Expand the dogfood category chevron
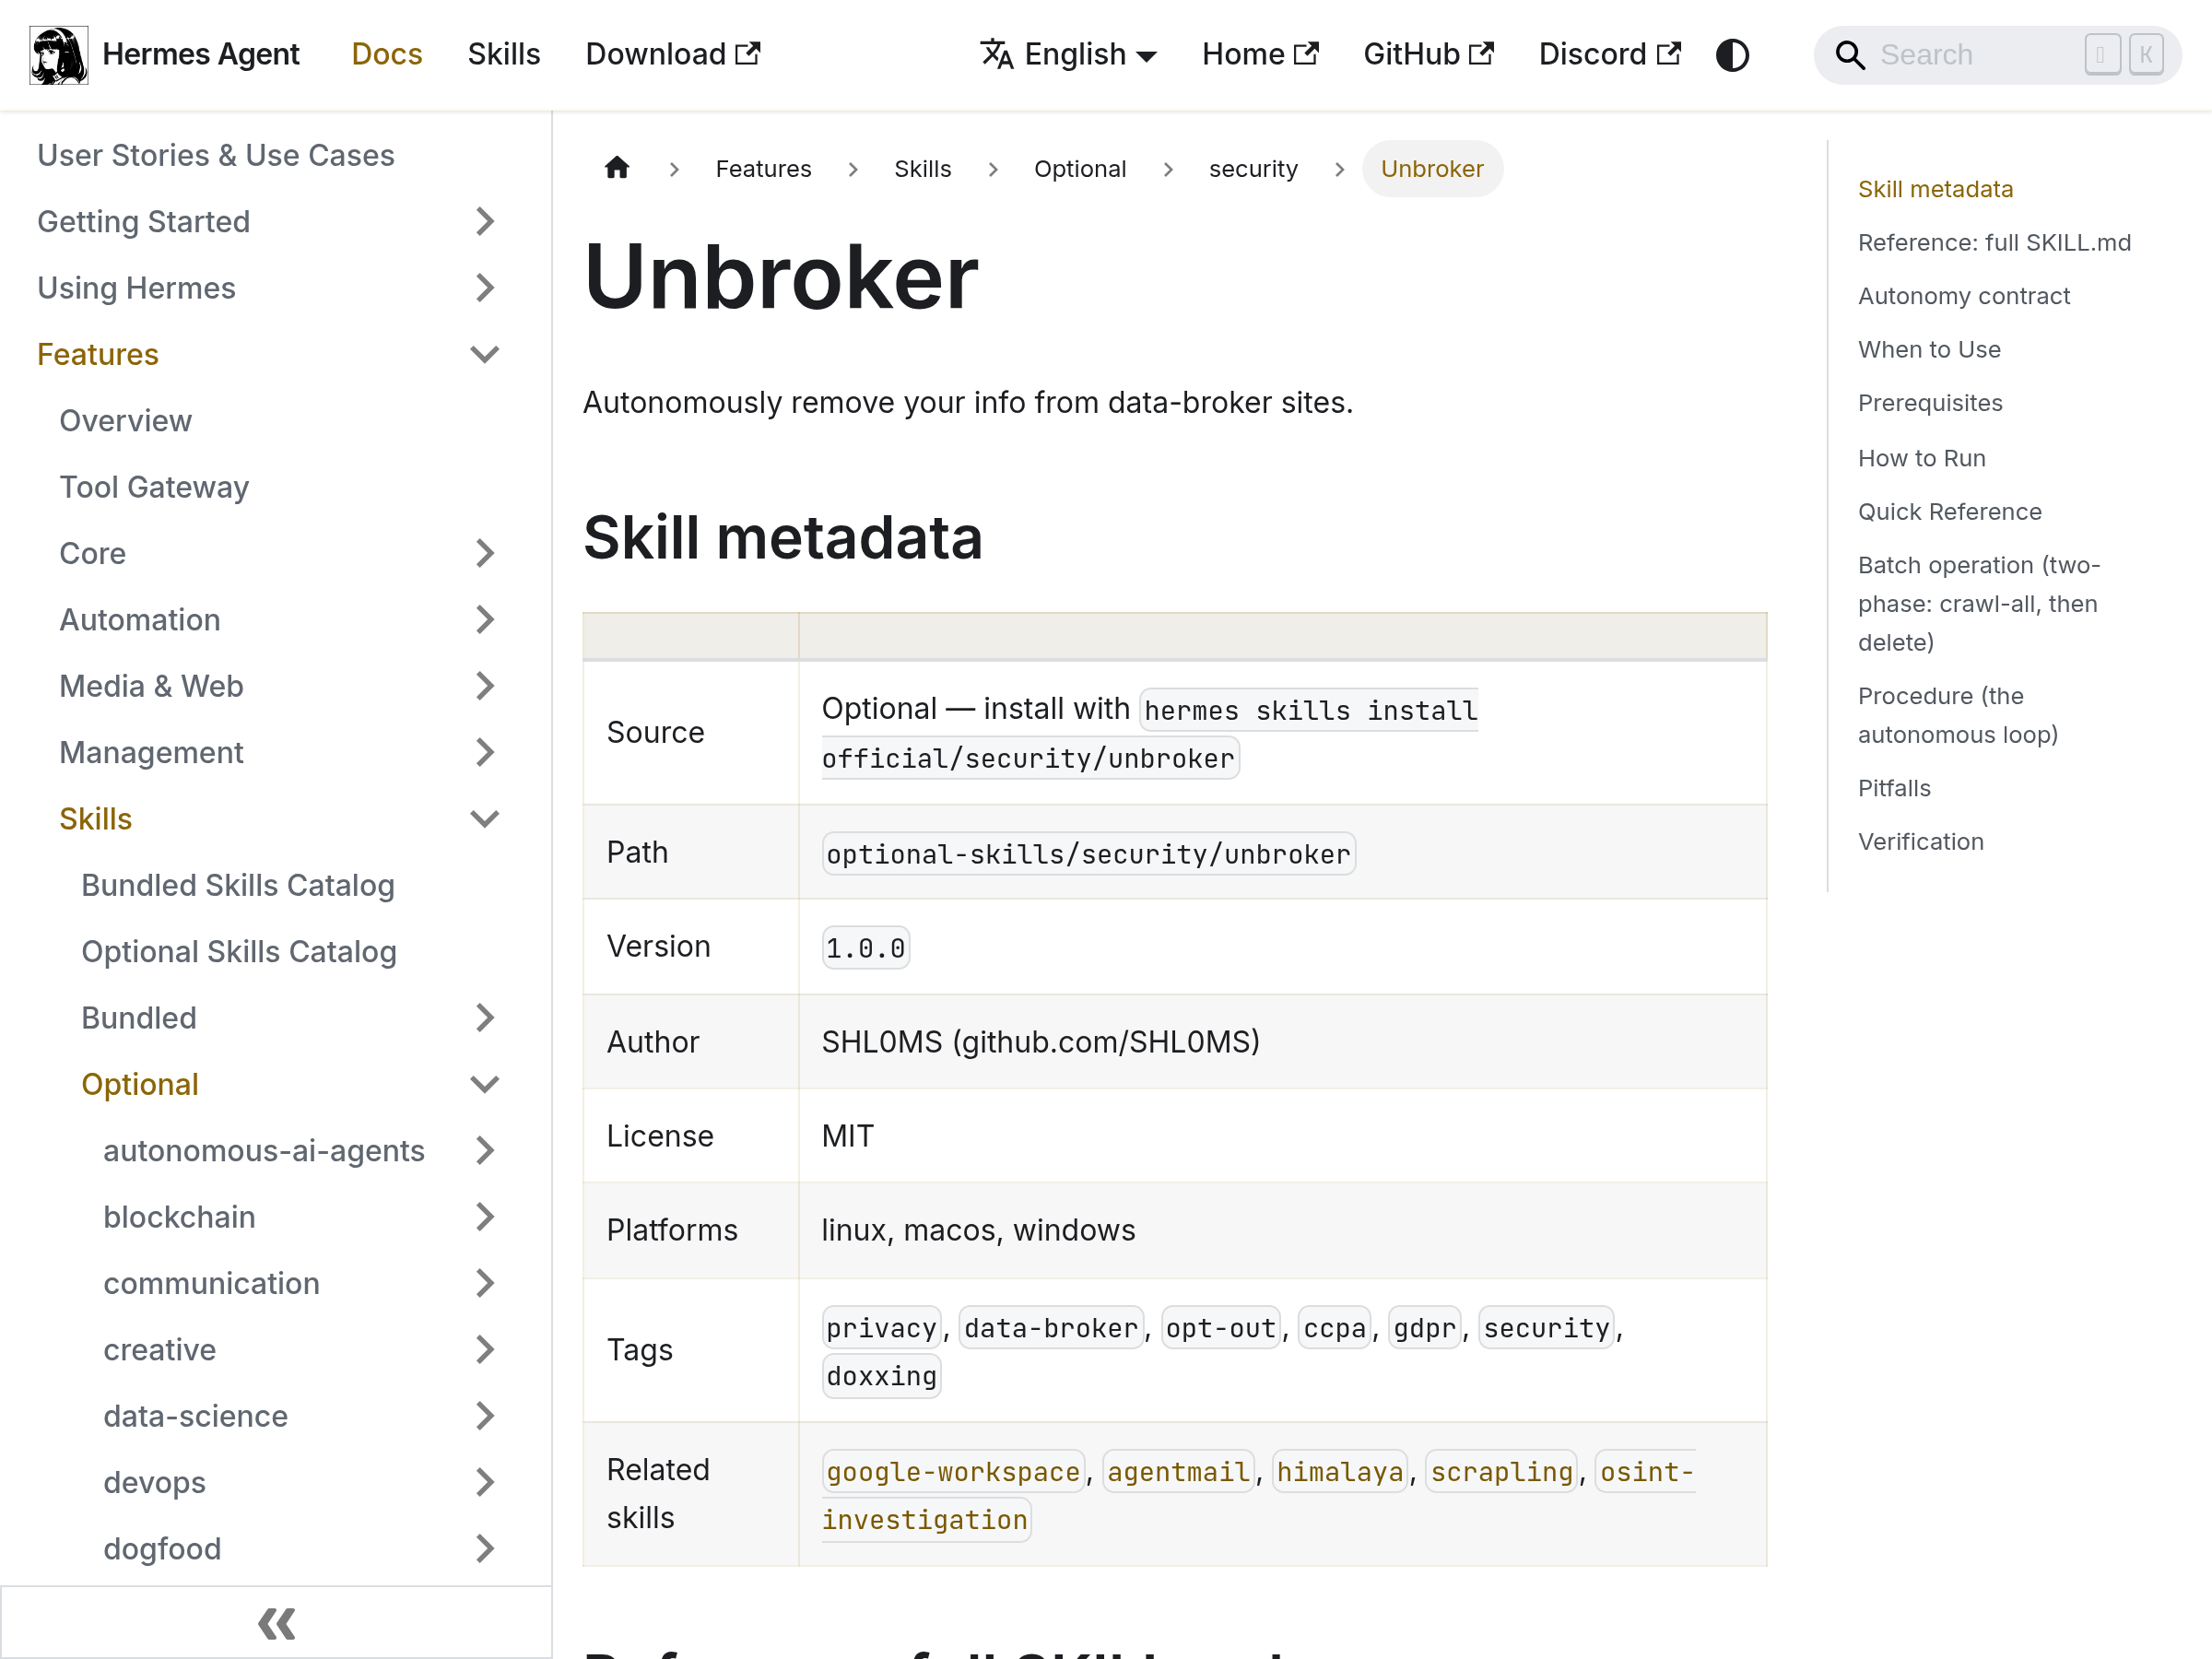 tap(485, 1548)
